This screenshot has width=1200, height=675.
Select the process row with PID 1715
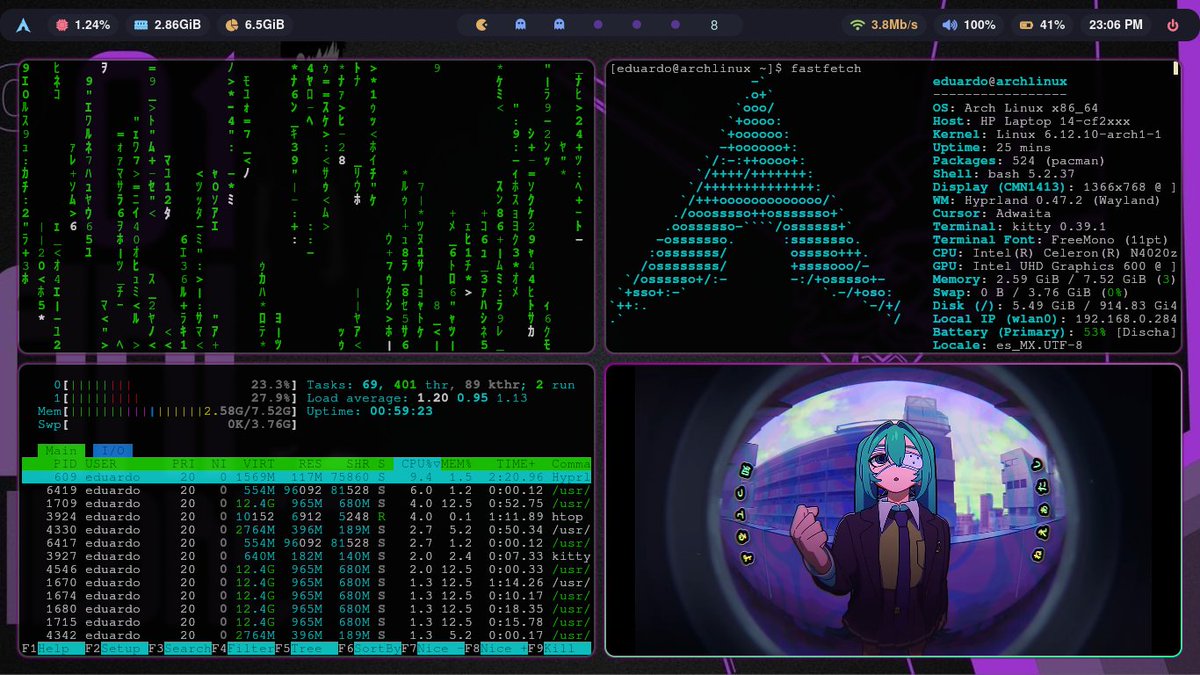click(x=306, y=622)
